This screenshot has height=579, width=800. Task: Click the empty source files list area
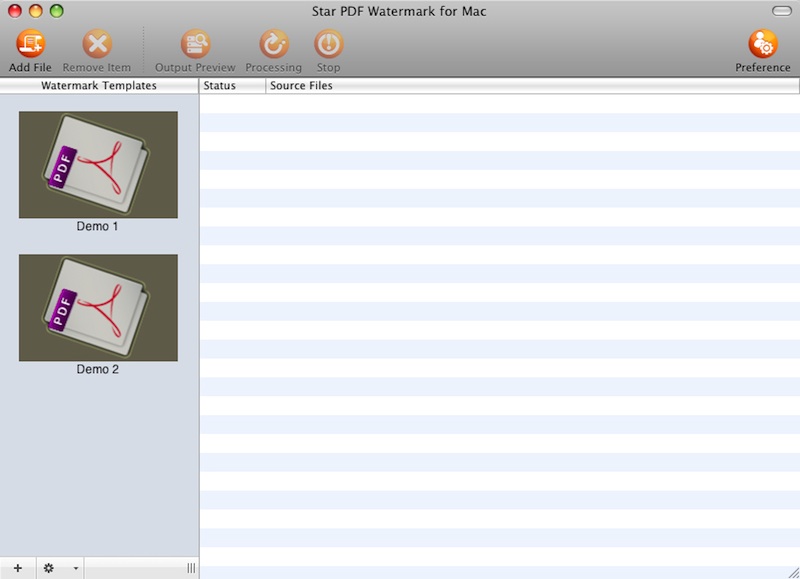500,330
